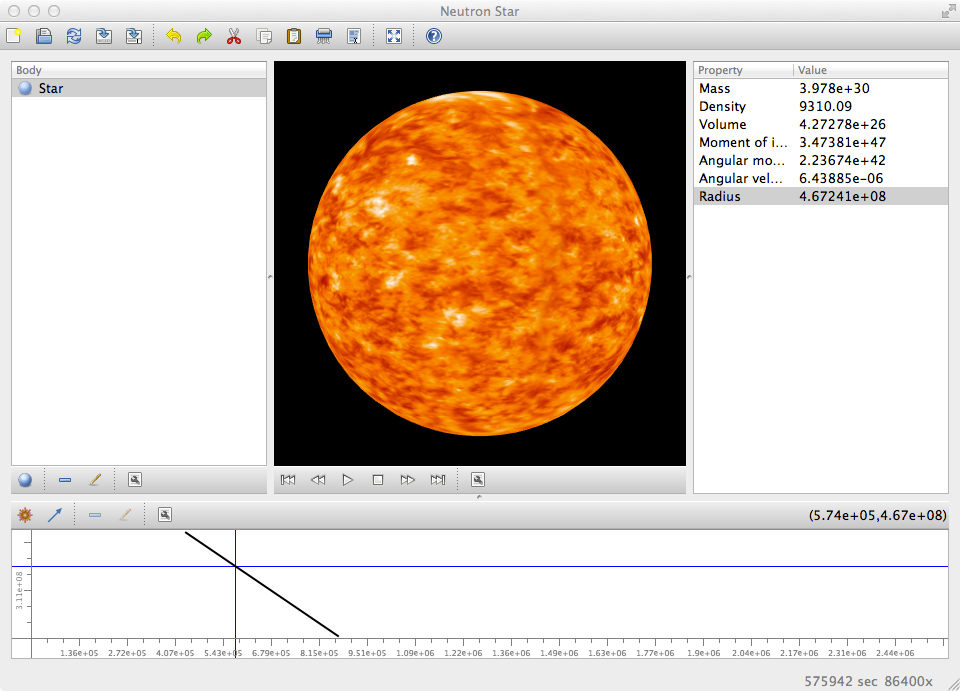
Task: Click the orange sun icon in graph toolbar
Action: pyautogui.click(x=25, y=515)
